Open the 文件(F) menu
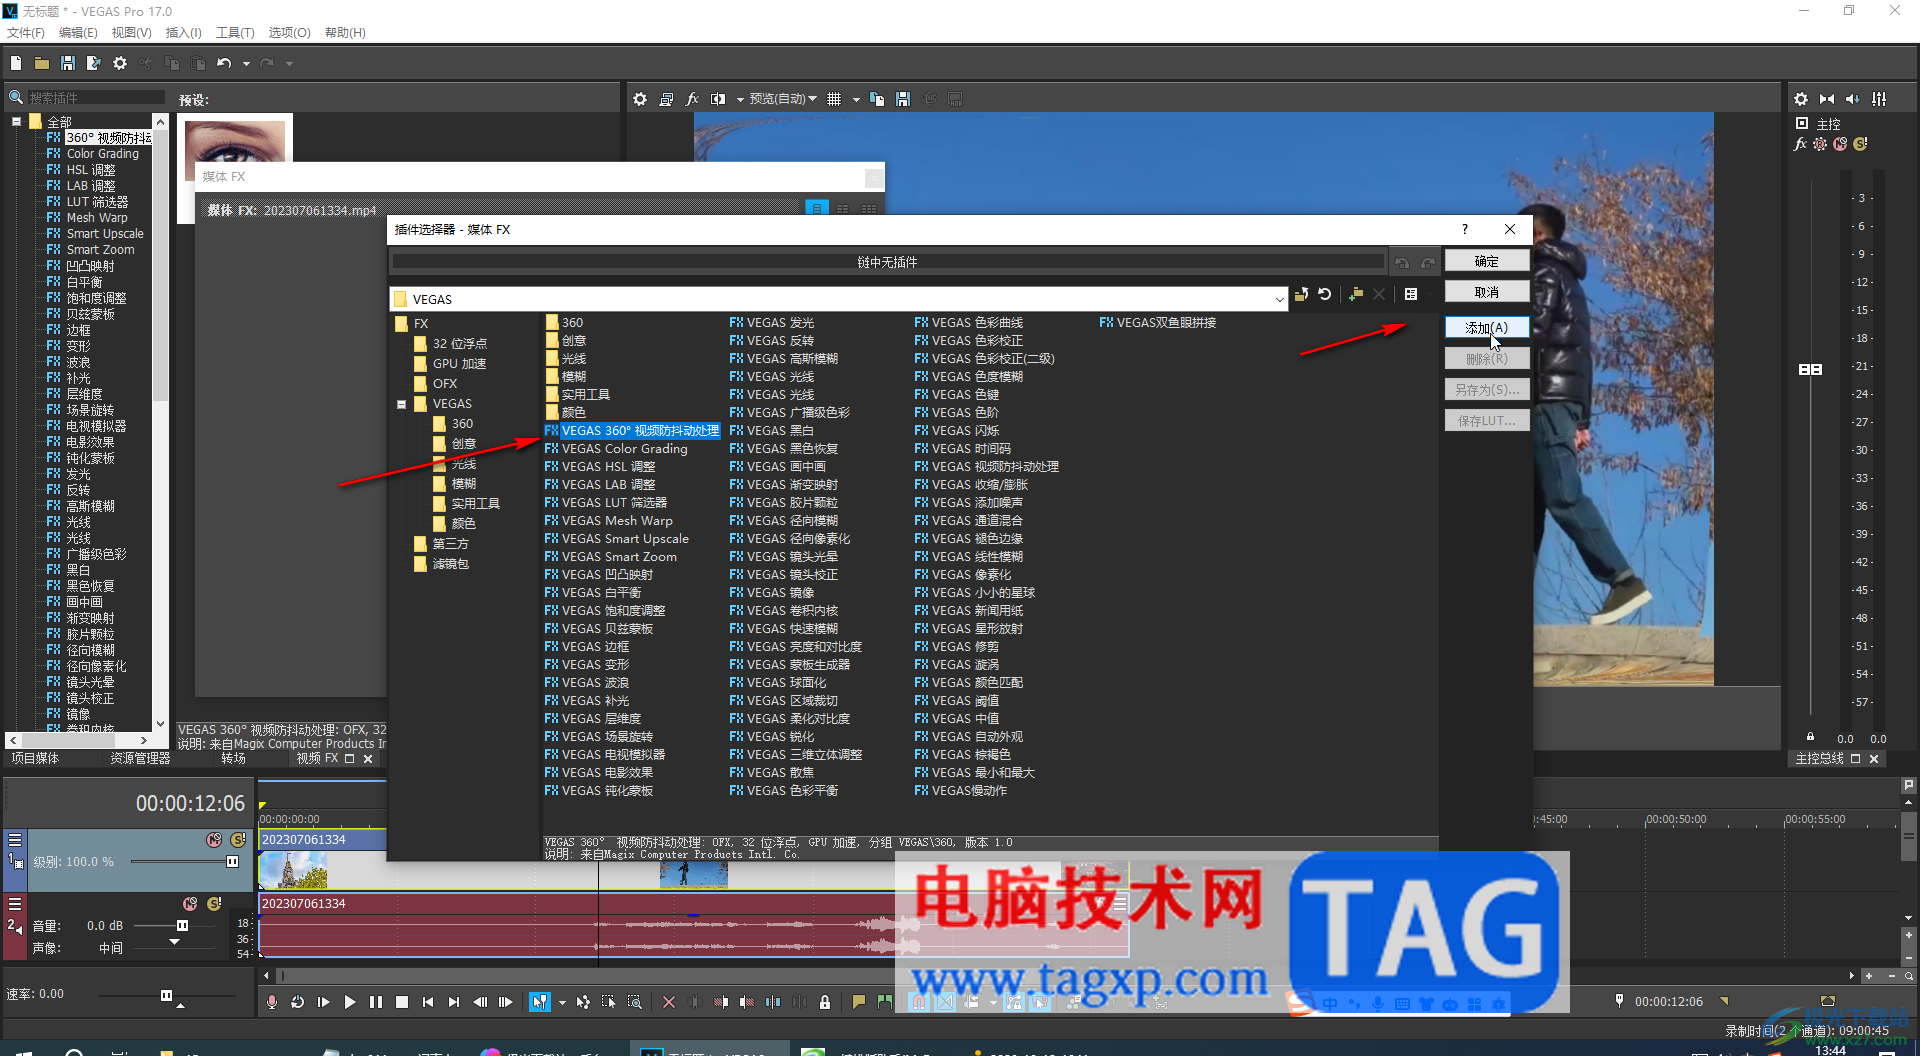1920x1056 pixels. pyautogui.click(x=26, y=33)
